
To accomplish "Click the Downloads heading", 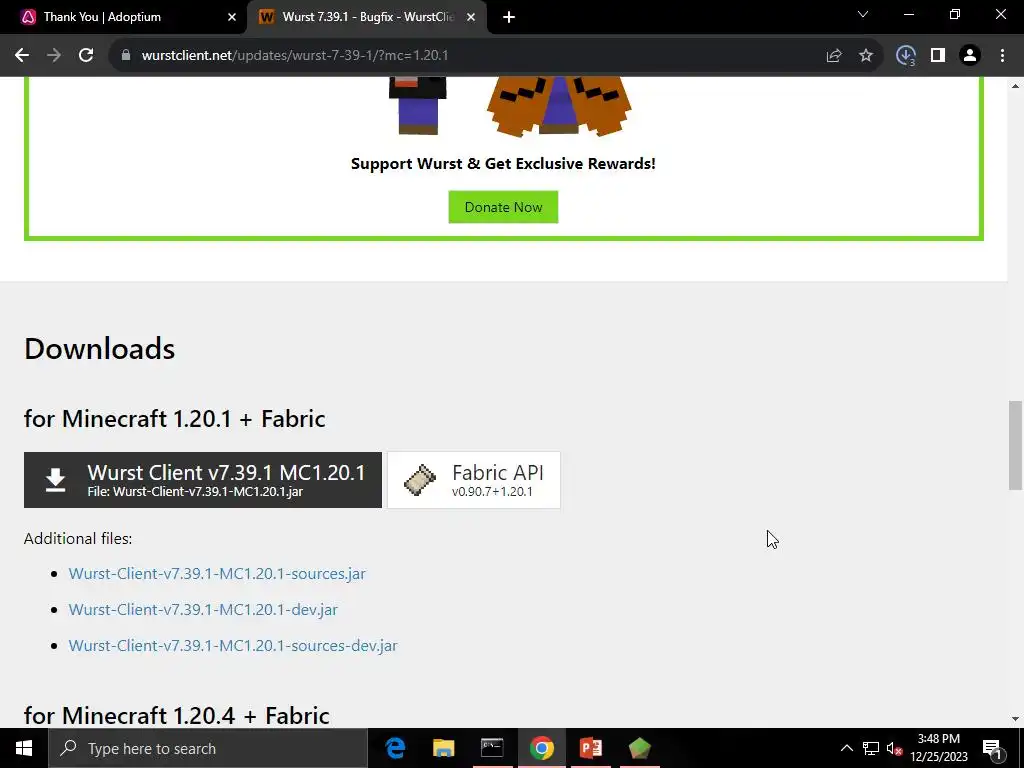I will pyautogui.click(x=99, y=349).
